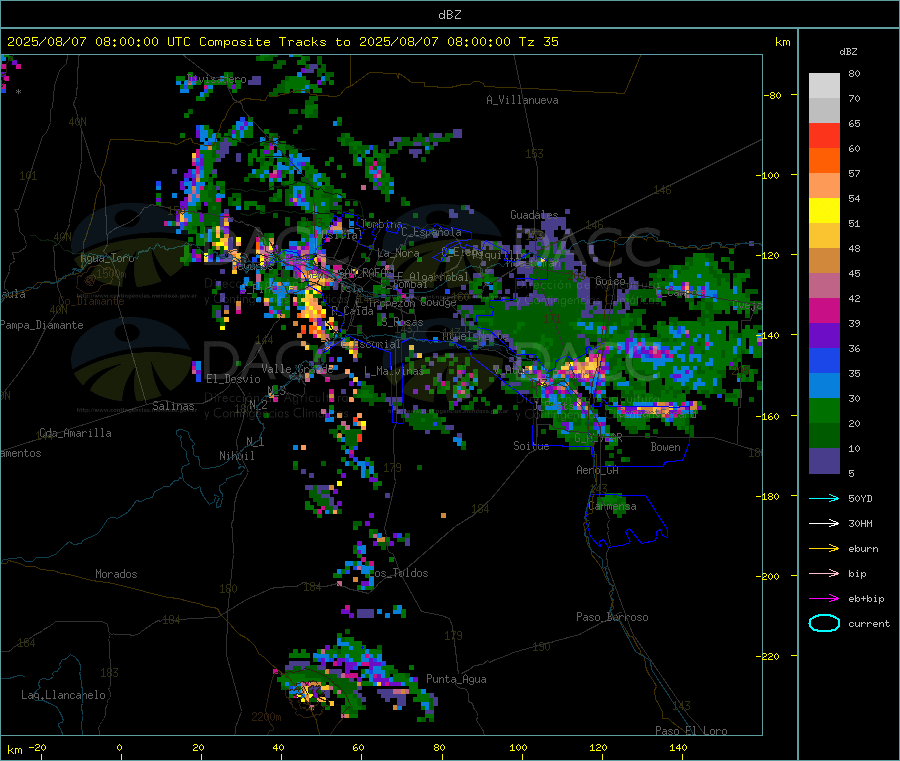Click the 'Guadales' map label

point(534,215)
